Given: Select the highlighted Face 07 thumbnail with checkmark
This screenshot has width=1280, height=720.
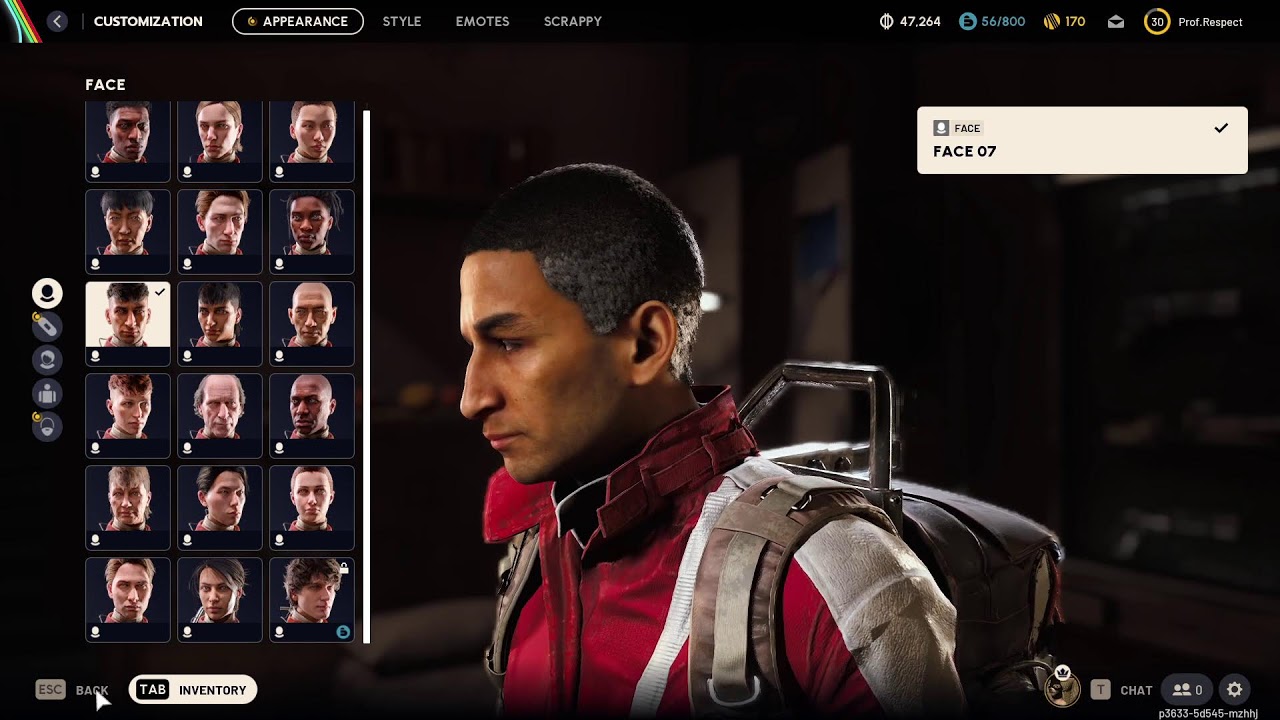Looking at the screenshot, I should pos(128,324).
